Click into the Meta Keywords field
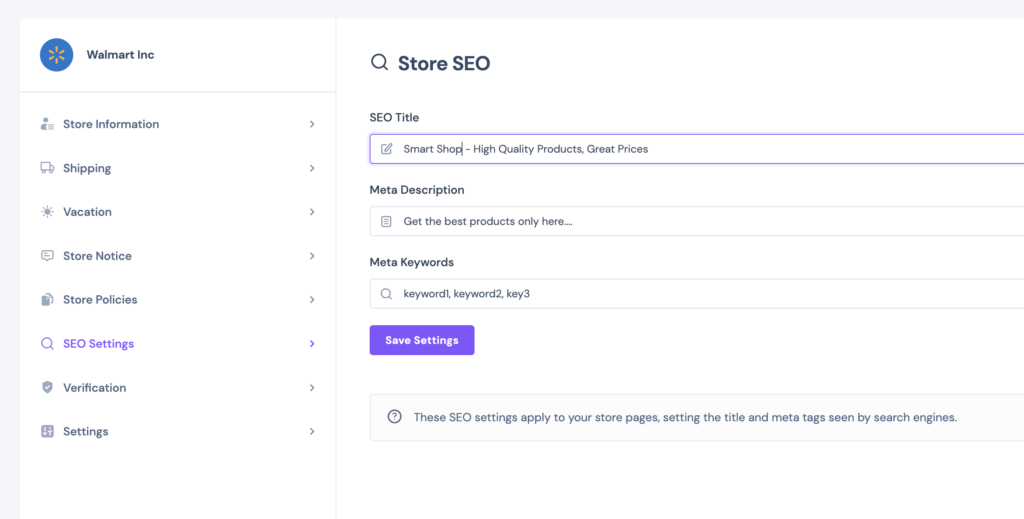The image size is (1024, 519). (697, 294)
